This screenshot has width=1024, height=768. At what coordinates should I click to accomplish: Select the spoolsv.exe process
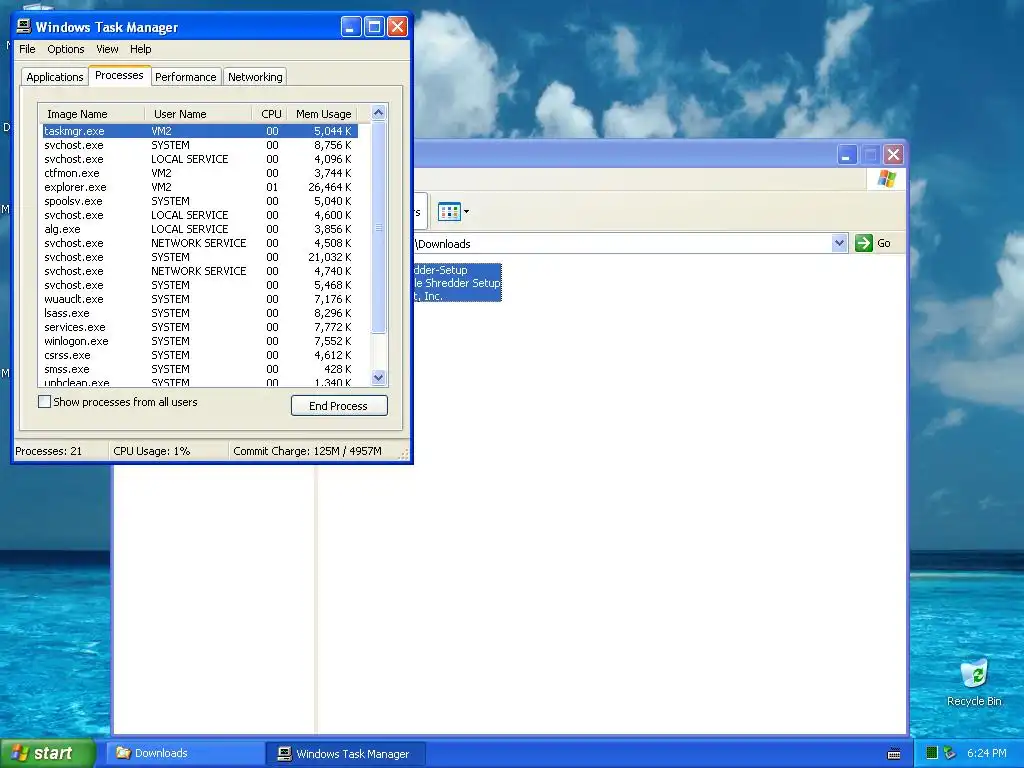tap(200, 201)
